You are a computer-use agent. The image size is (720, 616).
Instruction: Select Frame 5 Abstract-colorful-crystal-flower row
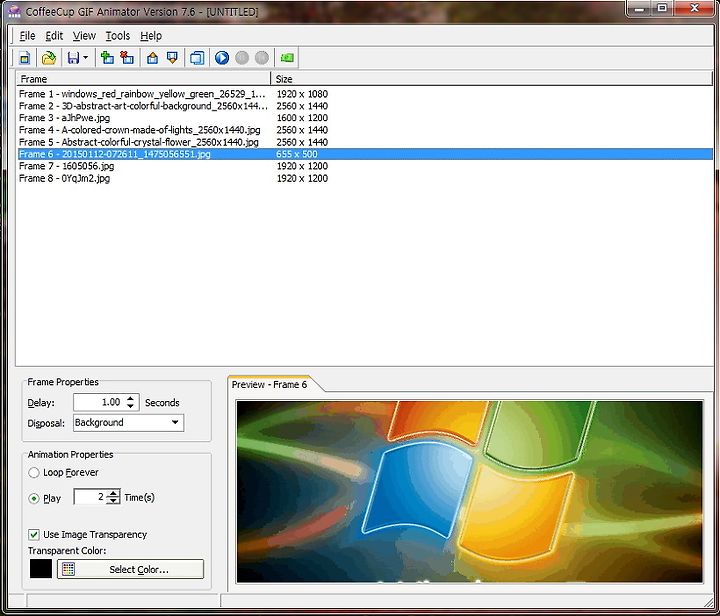(x=365, y=142)
